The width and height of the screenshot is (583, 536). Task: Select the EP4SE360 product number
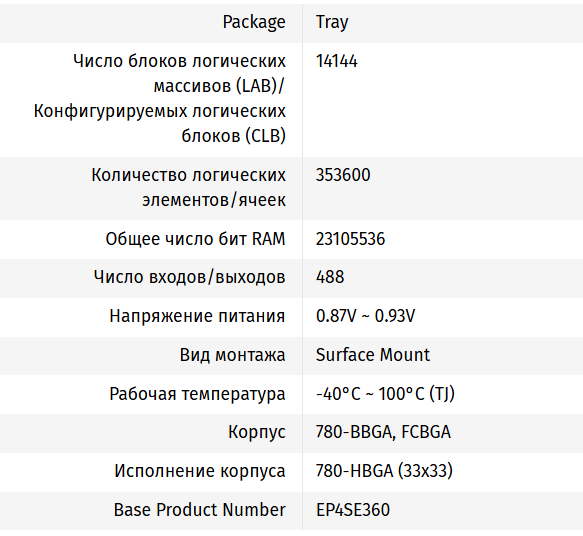(352, 510)
